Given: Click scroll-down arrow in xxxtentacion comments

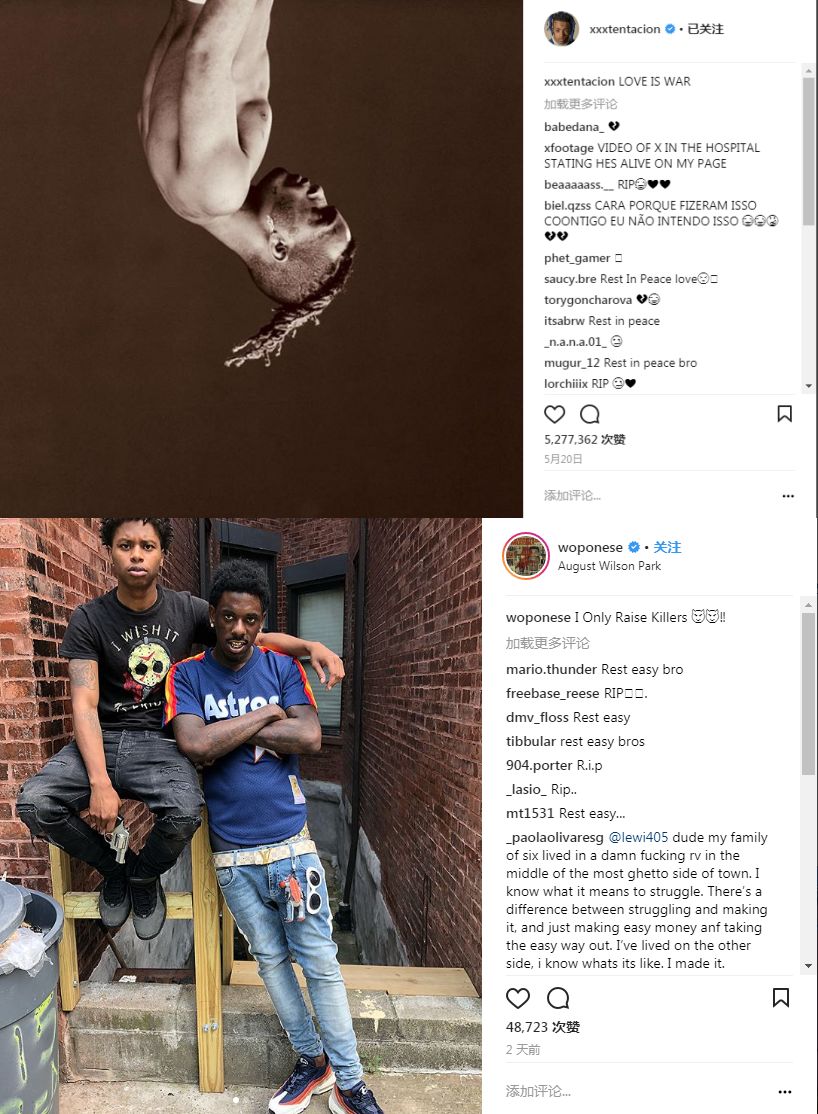Looking at the screenshot, I should (x=808, y=386).
